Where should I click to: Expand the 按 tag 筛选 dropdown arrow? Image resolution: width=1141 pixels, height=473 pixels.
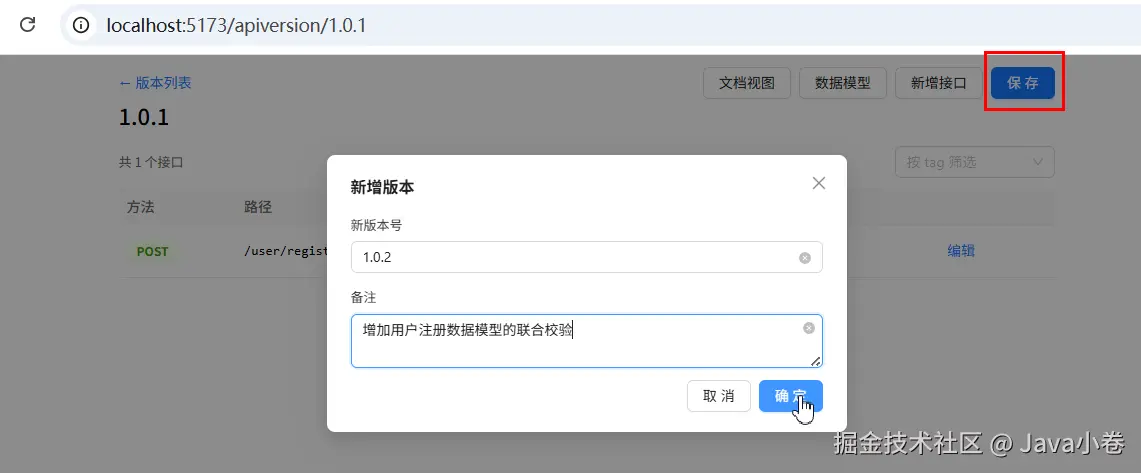coord(1038,162)
